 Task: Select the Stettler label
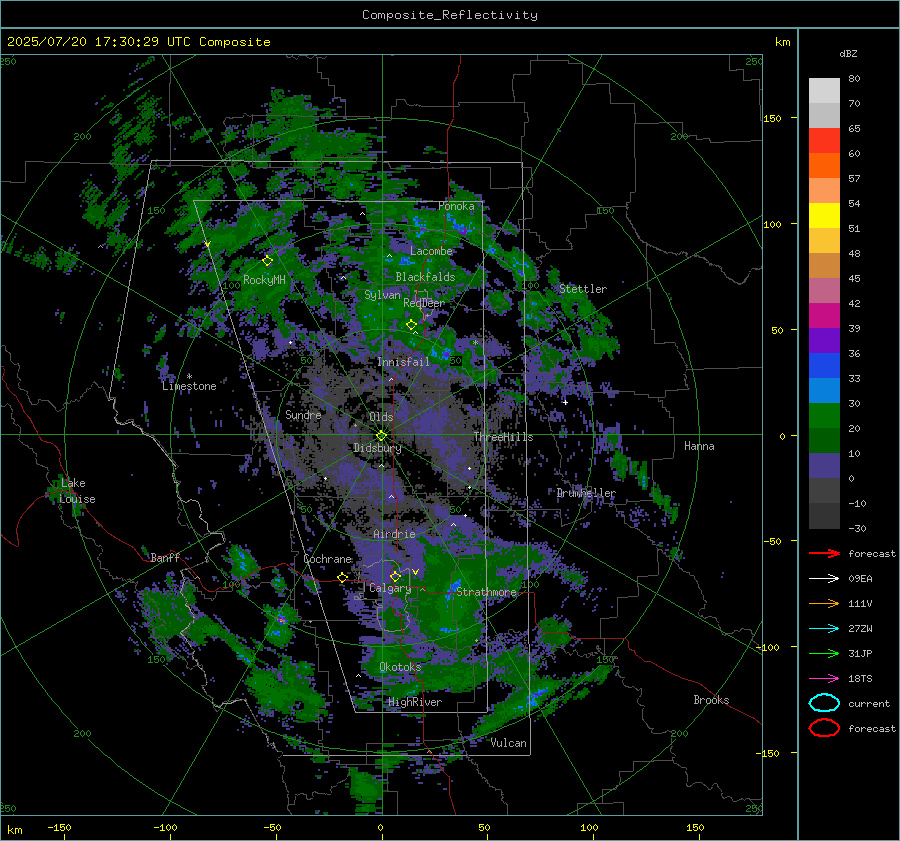tap(583, 289)
